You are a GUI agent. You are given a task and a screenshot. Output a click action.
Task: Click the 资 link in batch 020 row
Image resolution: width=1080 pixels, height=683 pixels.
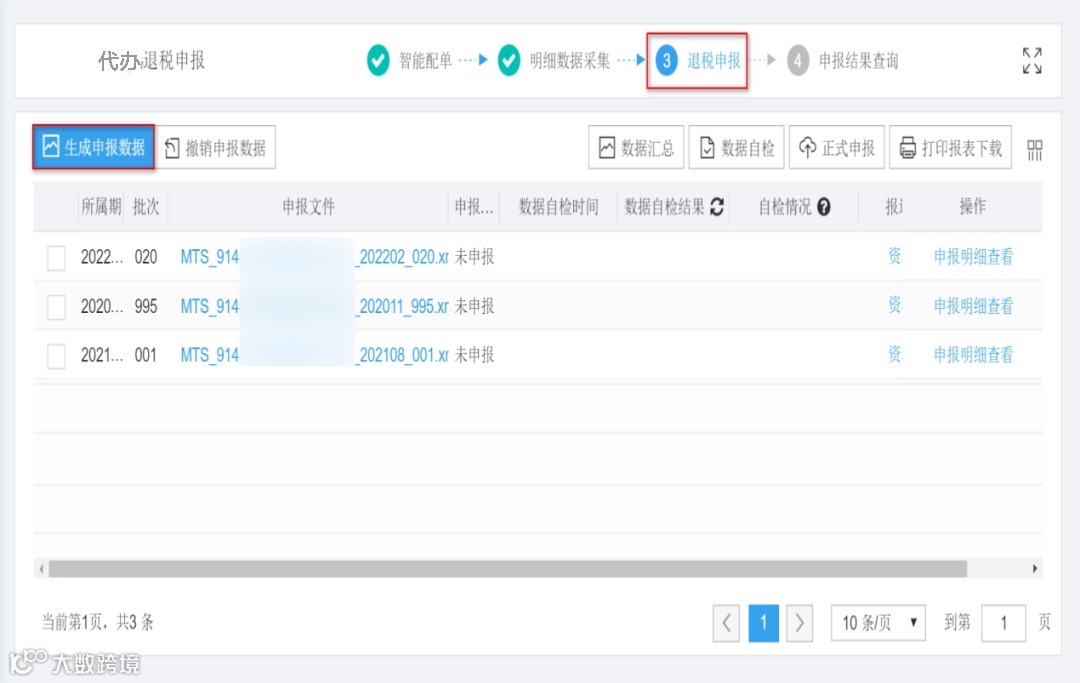[x=894, y=256]
